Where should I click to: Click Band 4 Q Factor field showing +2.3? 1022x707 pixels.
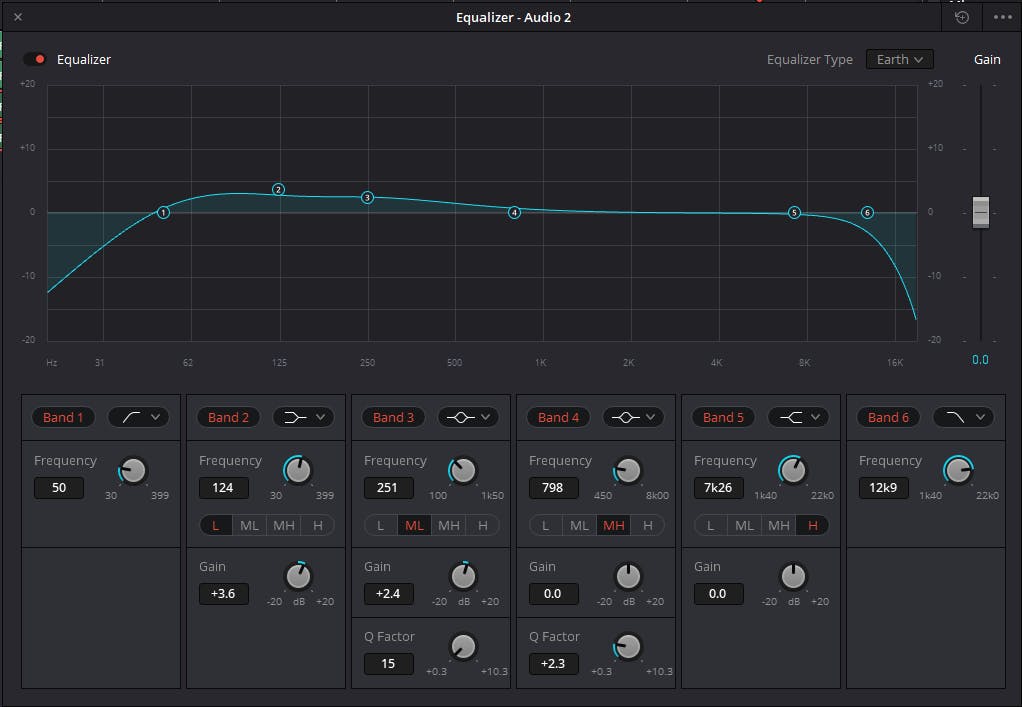(553, 663)
